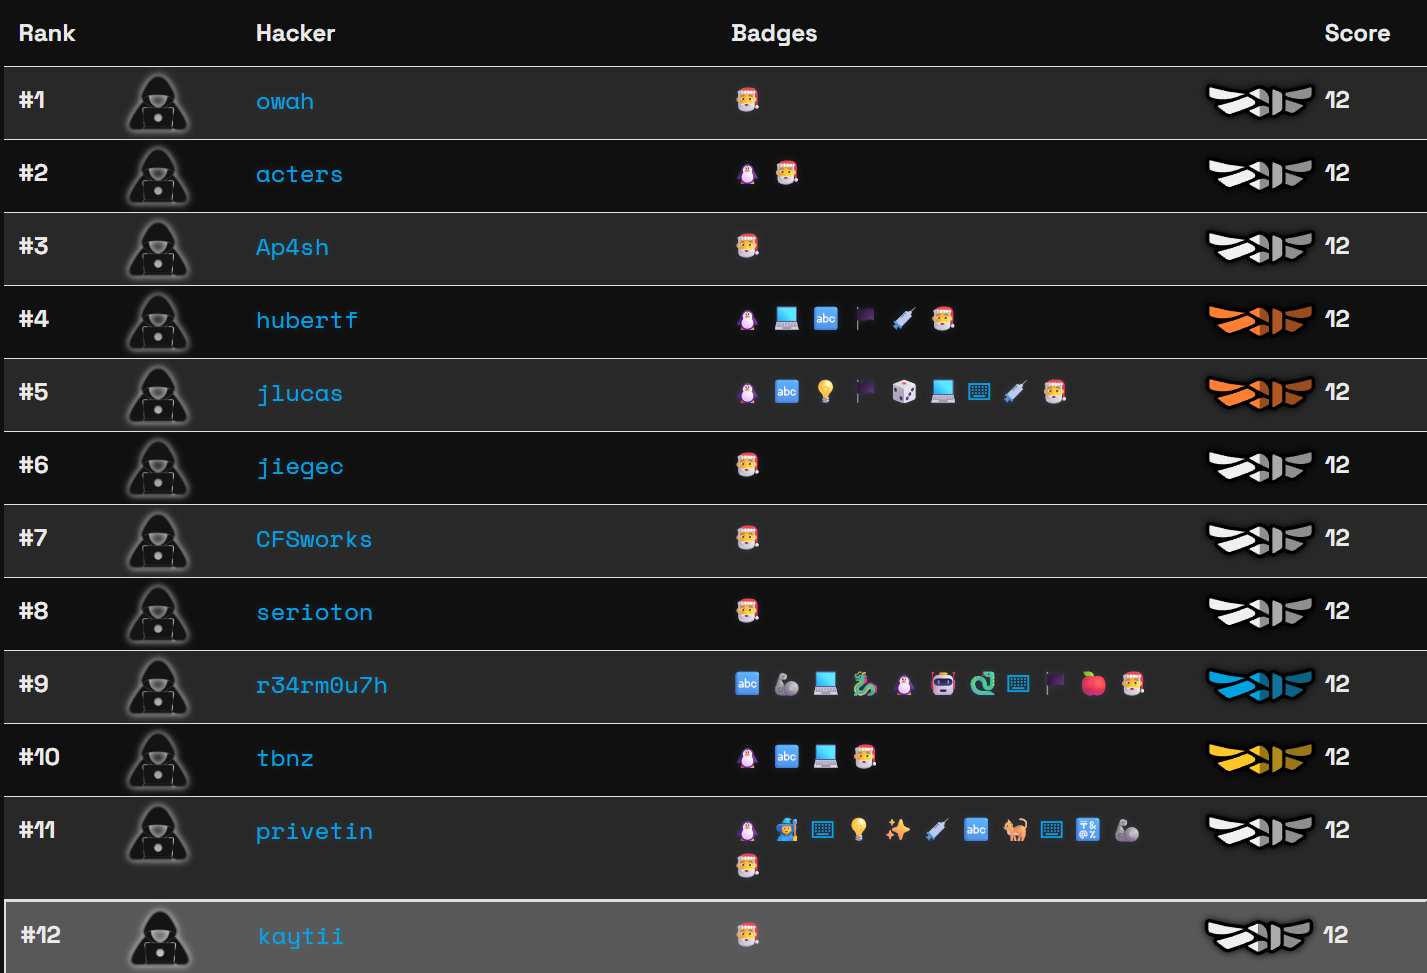
Task: Click the Badges column header
Action: point(774,33)
